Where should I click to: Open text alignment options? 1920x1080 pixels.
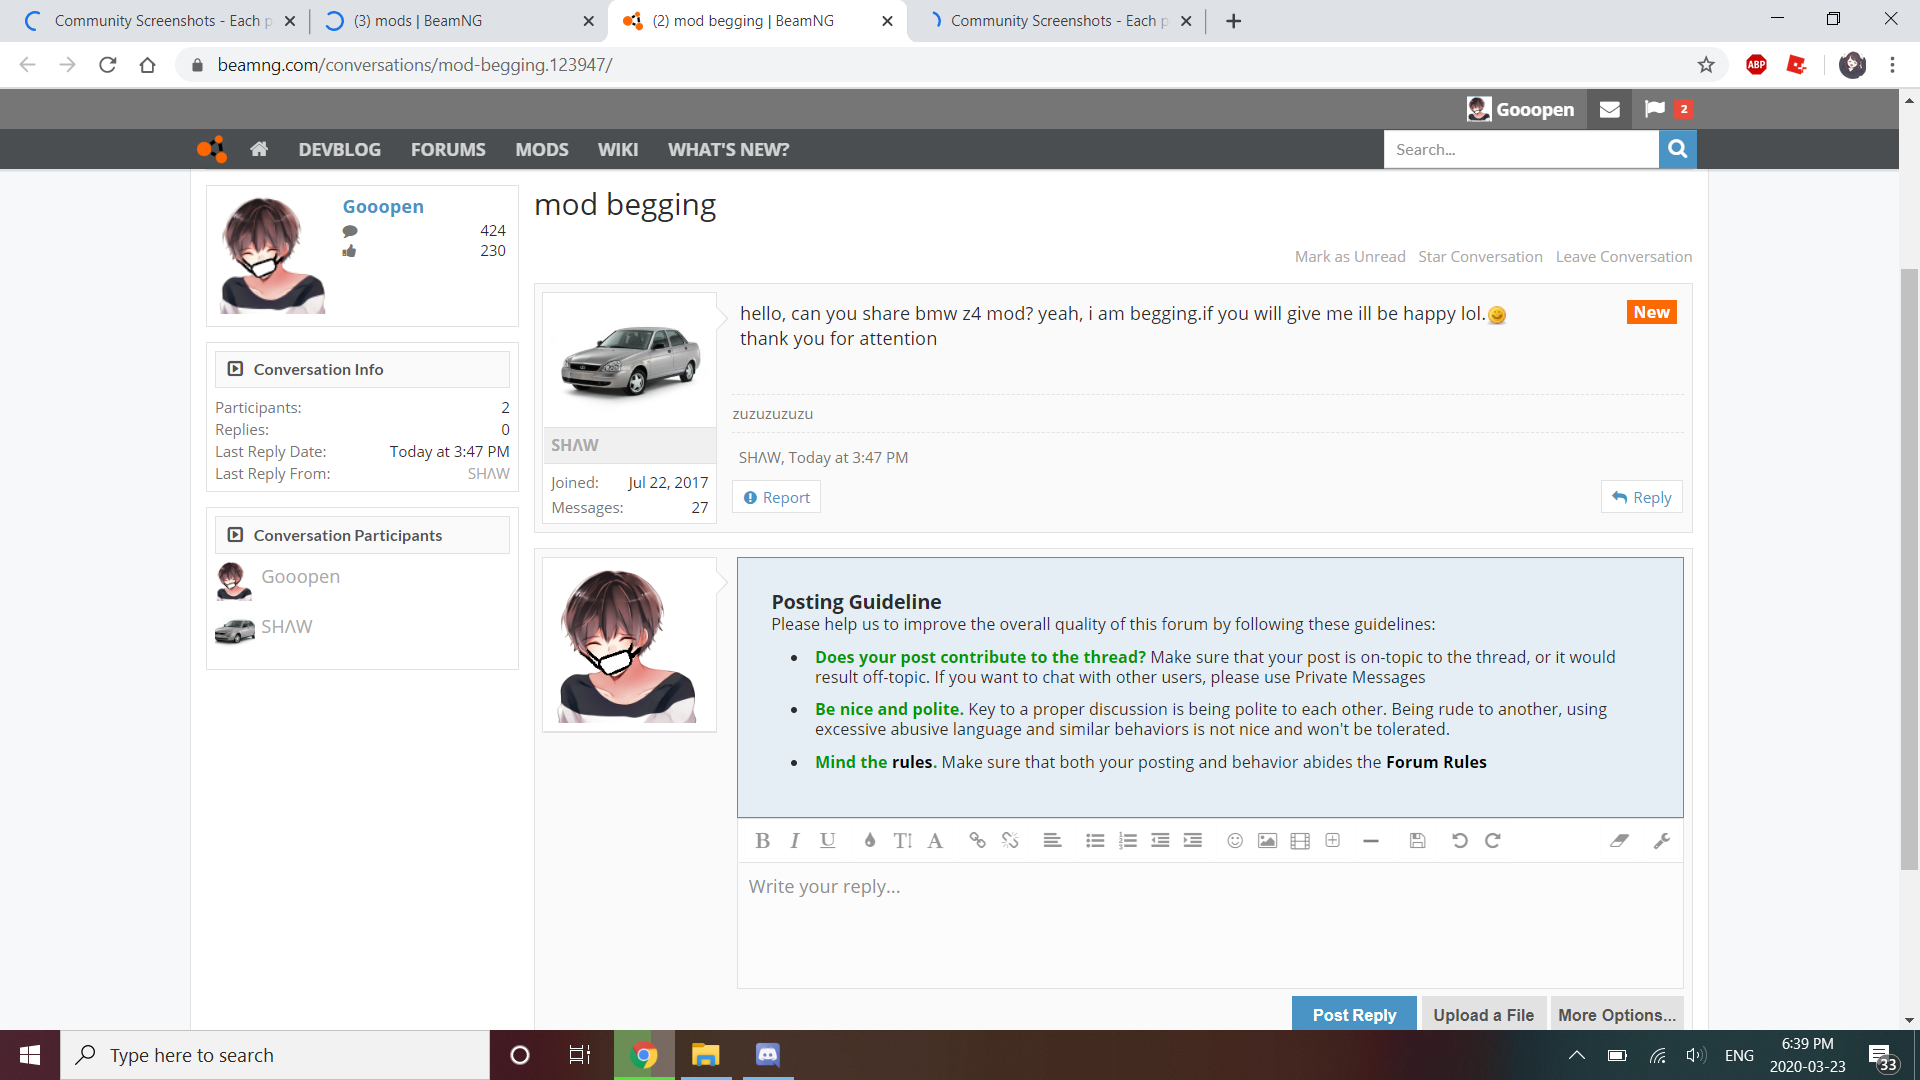pyautogui.click(x=1052, y=841)
